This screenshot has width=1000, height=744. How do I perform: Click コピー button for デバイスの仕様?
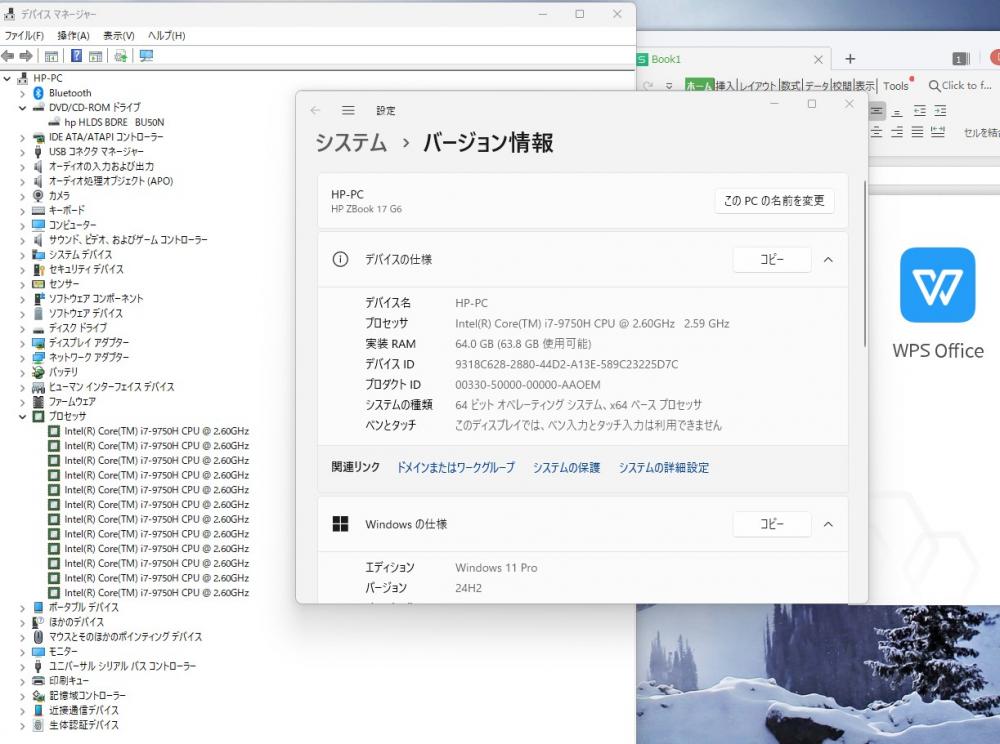[772, 259]
